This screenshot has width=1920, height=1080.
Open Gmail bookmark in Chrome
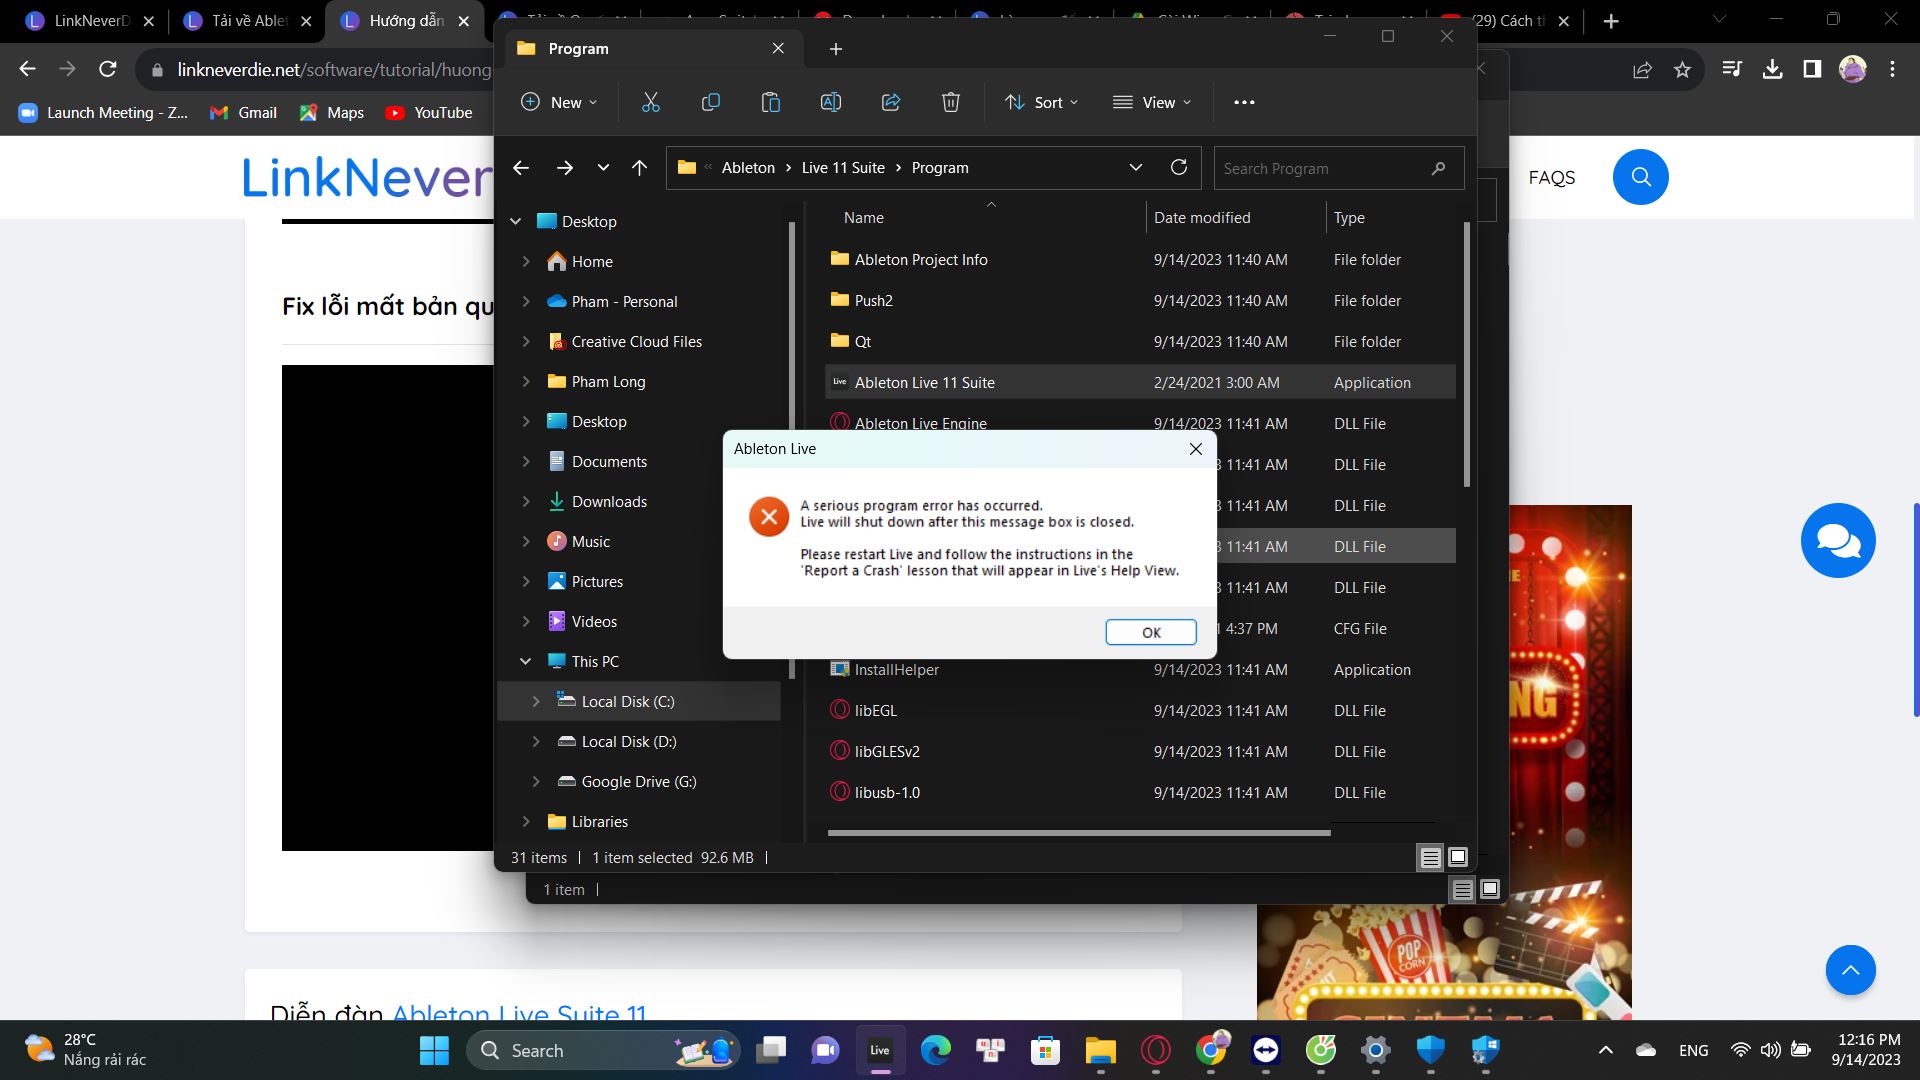(x=243, y=113)
